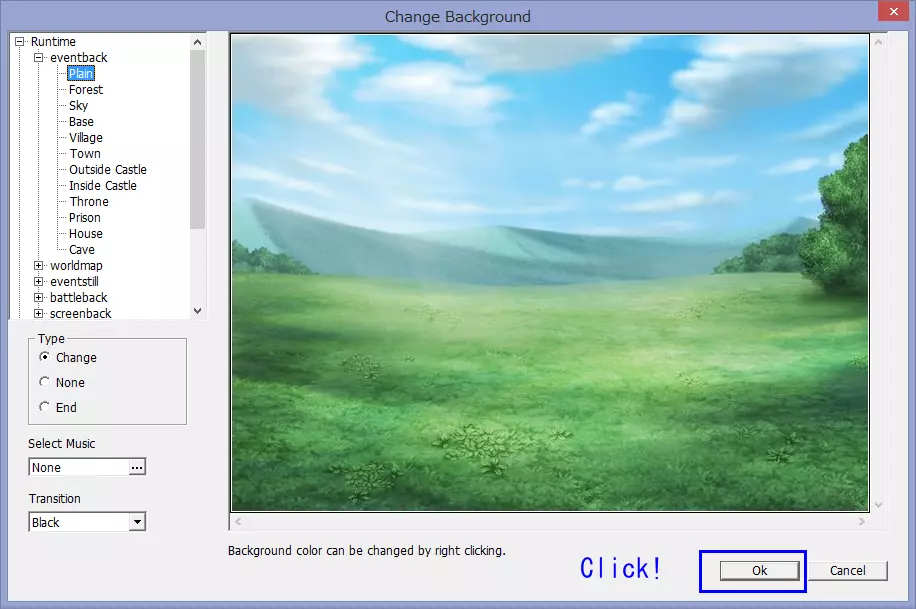916x609 pixels.
Task: Confirm with the Ok button
Action: [759, 570]
